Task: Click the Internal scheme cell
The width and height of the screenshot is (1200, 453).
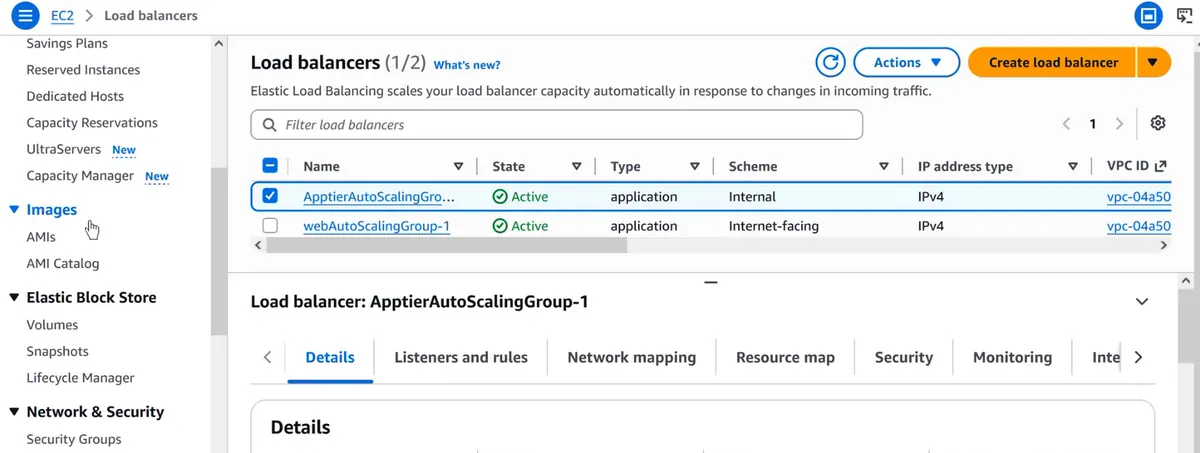Action: coord(752,197)
